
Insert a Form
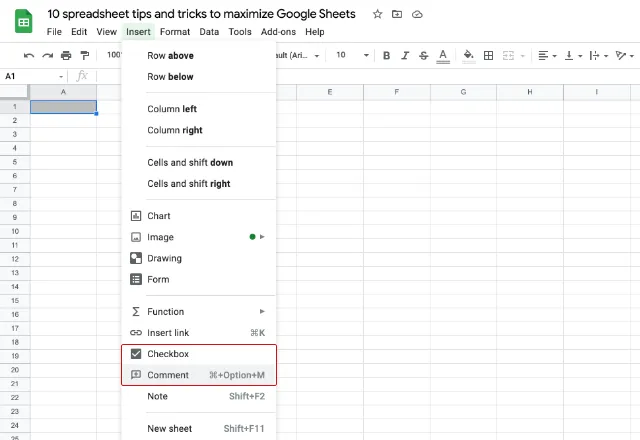click(x=199, y=280)
